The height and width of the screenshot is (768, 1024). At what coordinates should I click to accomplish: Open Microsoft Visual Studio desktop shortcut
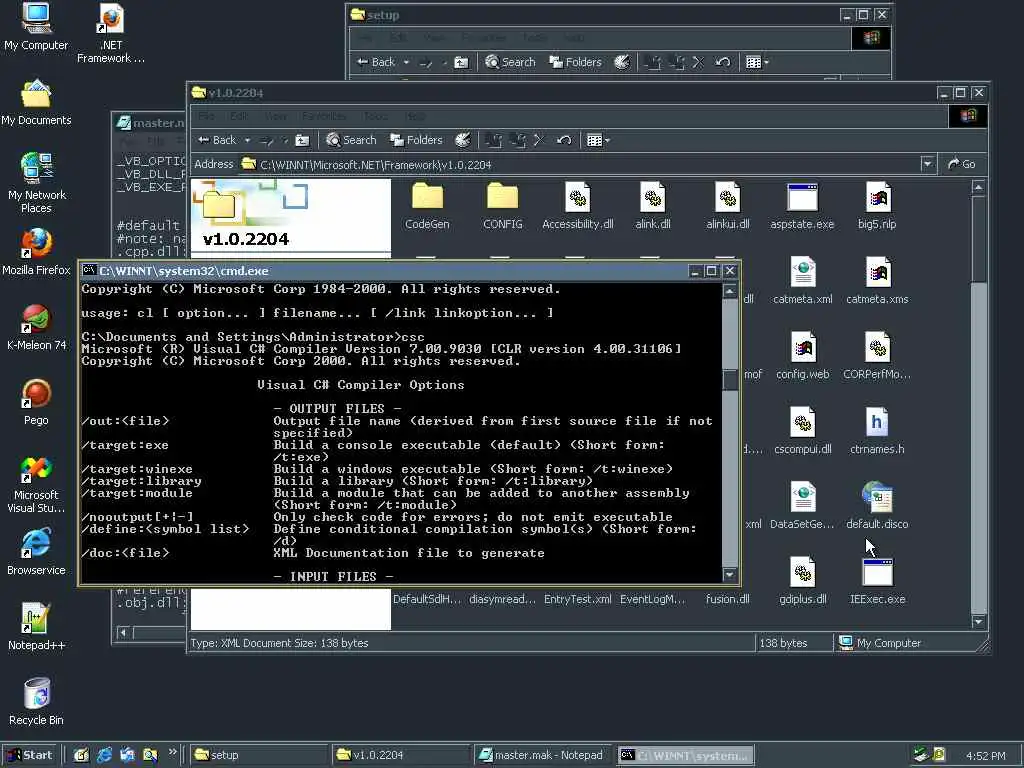[36, 483]
